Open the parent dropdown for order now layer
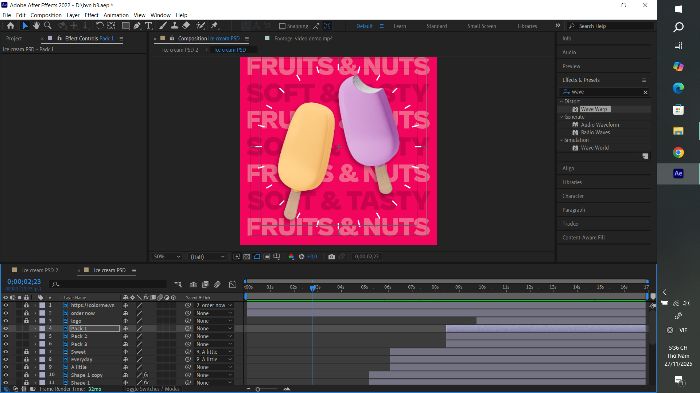This screenshot has height=393, width=700. tap(214, 313)
